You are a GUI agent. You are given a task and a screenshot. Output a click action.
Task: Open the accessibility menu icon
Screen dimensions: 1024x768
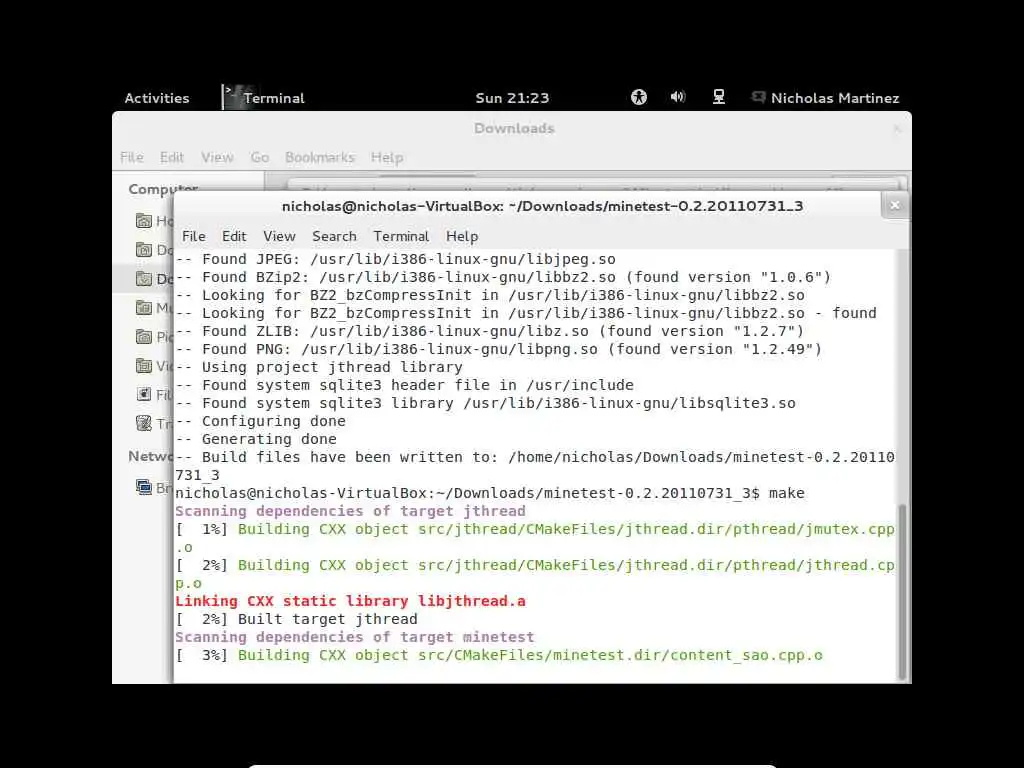pos(639,97)
